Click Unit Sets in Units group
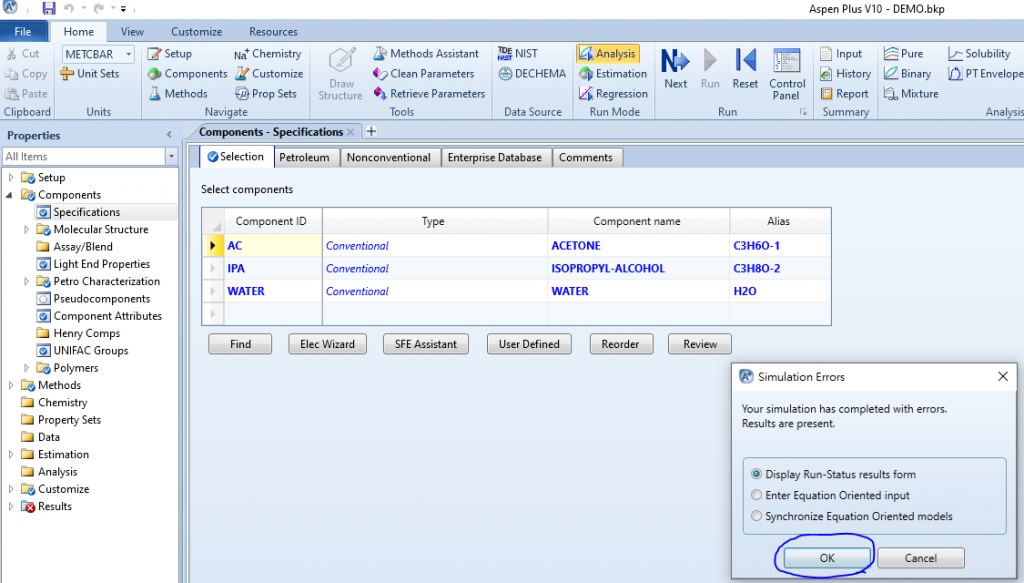 click(90, 74)
